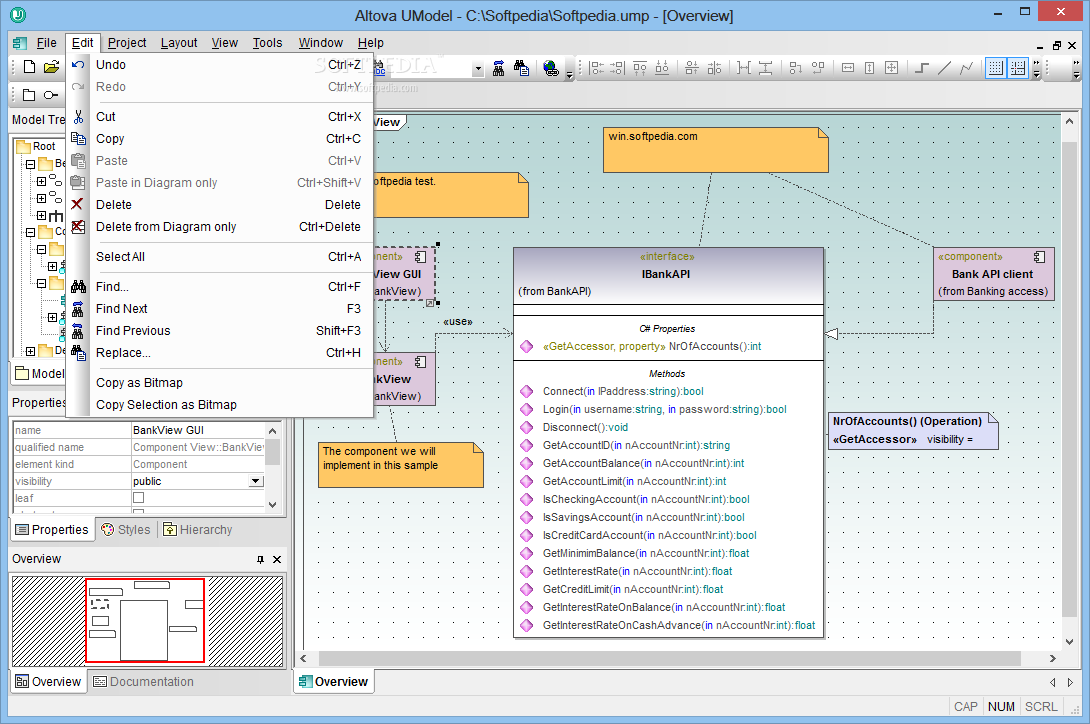Click the Make Same Size icon
This screenshot has height=724, width=1090.
pyautogui.click(x=891, y=68)
